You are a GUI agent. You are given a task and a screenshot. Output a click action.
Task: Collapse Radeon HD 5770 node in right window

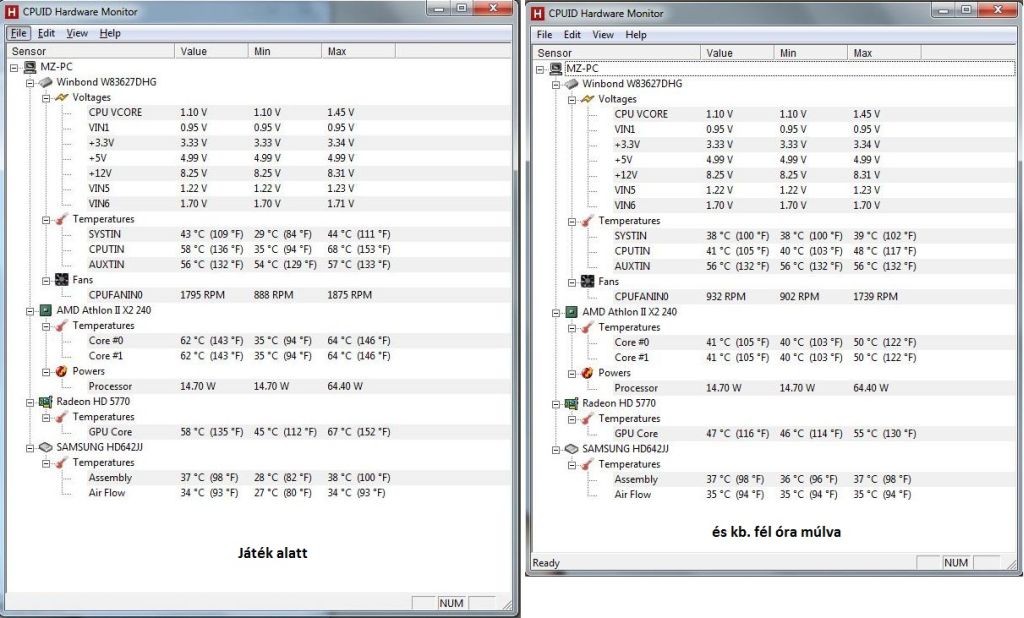[x=556, y=404]
